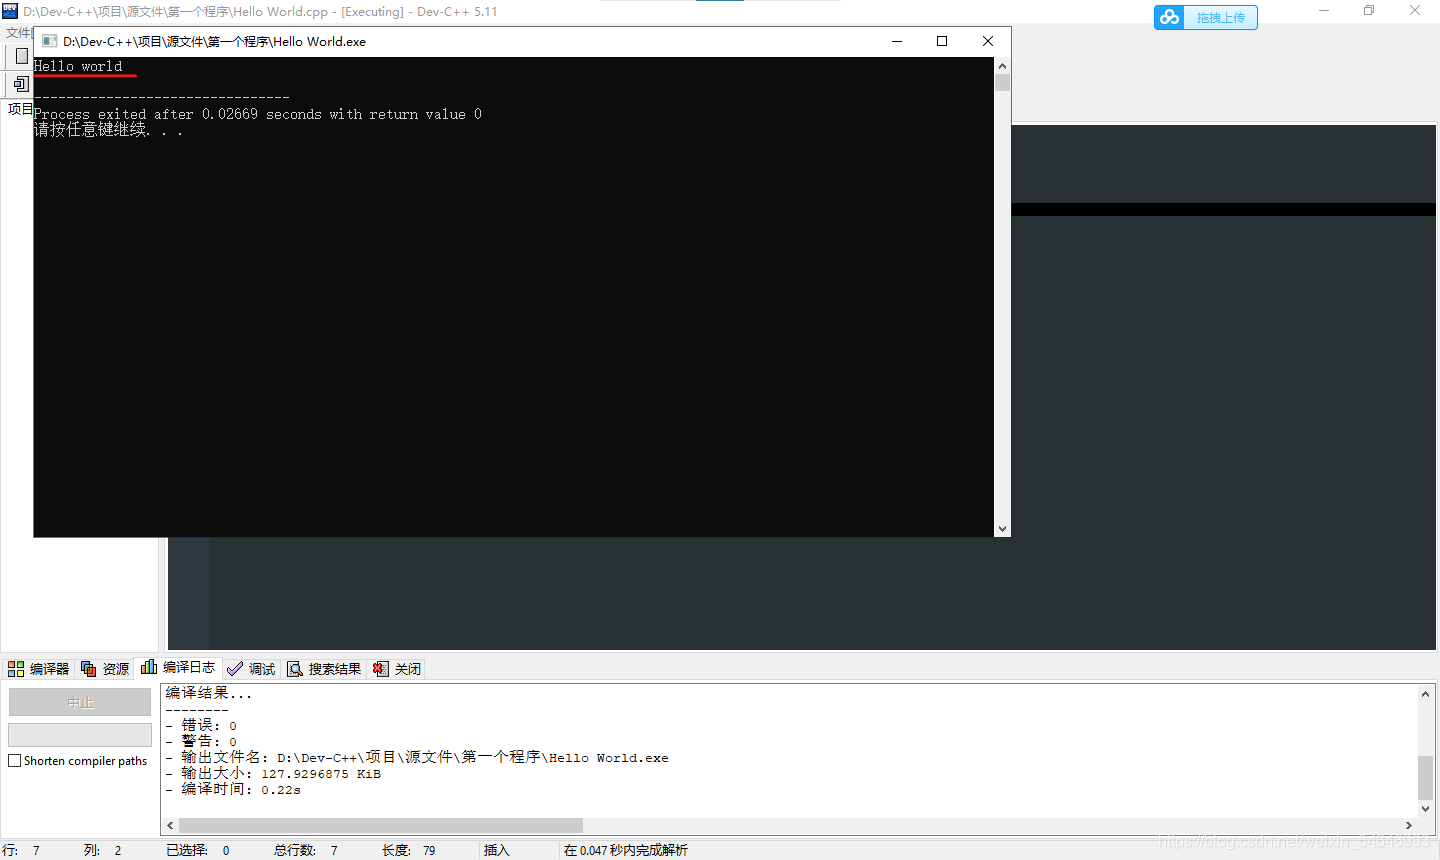The image size is (1440, 860).
Task: Click the blue cloud upload icon
Action: [1169, 17]
